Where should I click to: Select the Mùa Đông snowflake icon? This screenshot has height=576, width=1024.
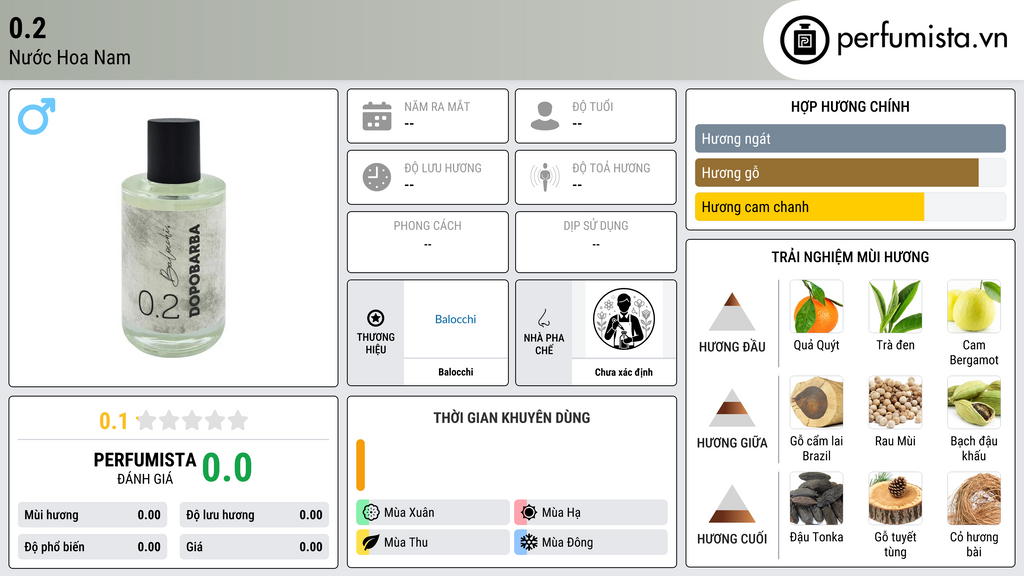click(x=528, y=542)
